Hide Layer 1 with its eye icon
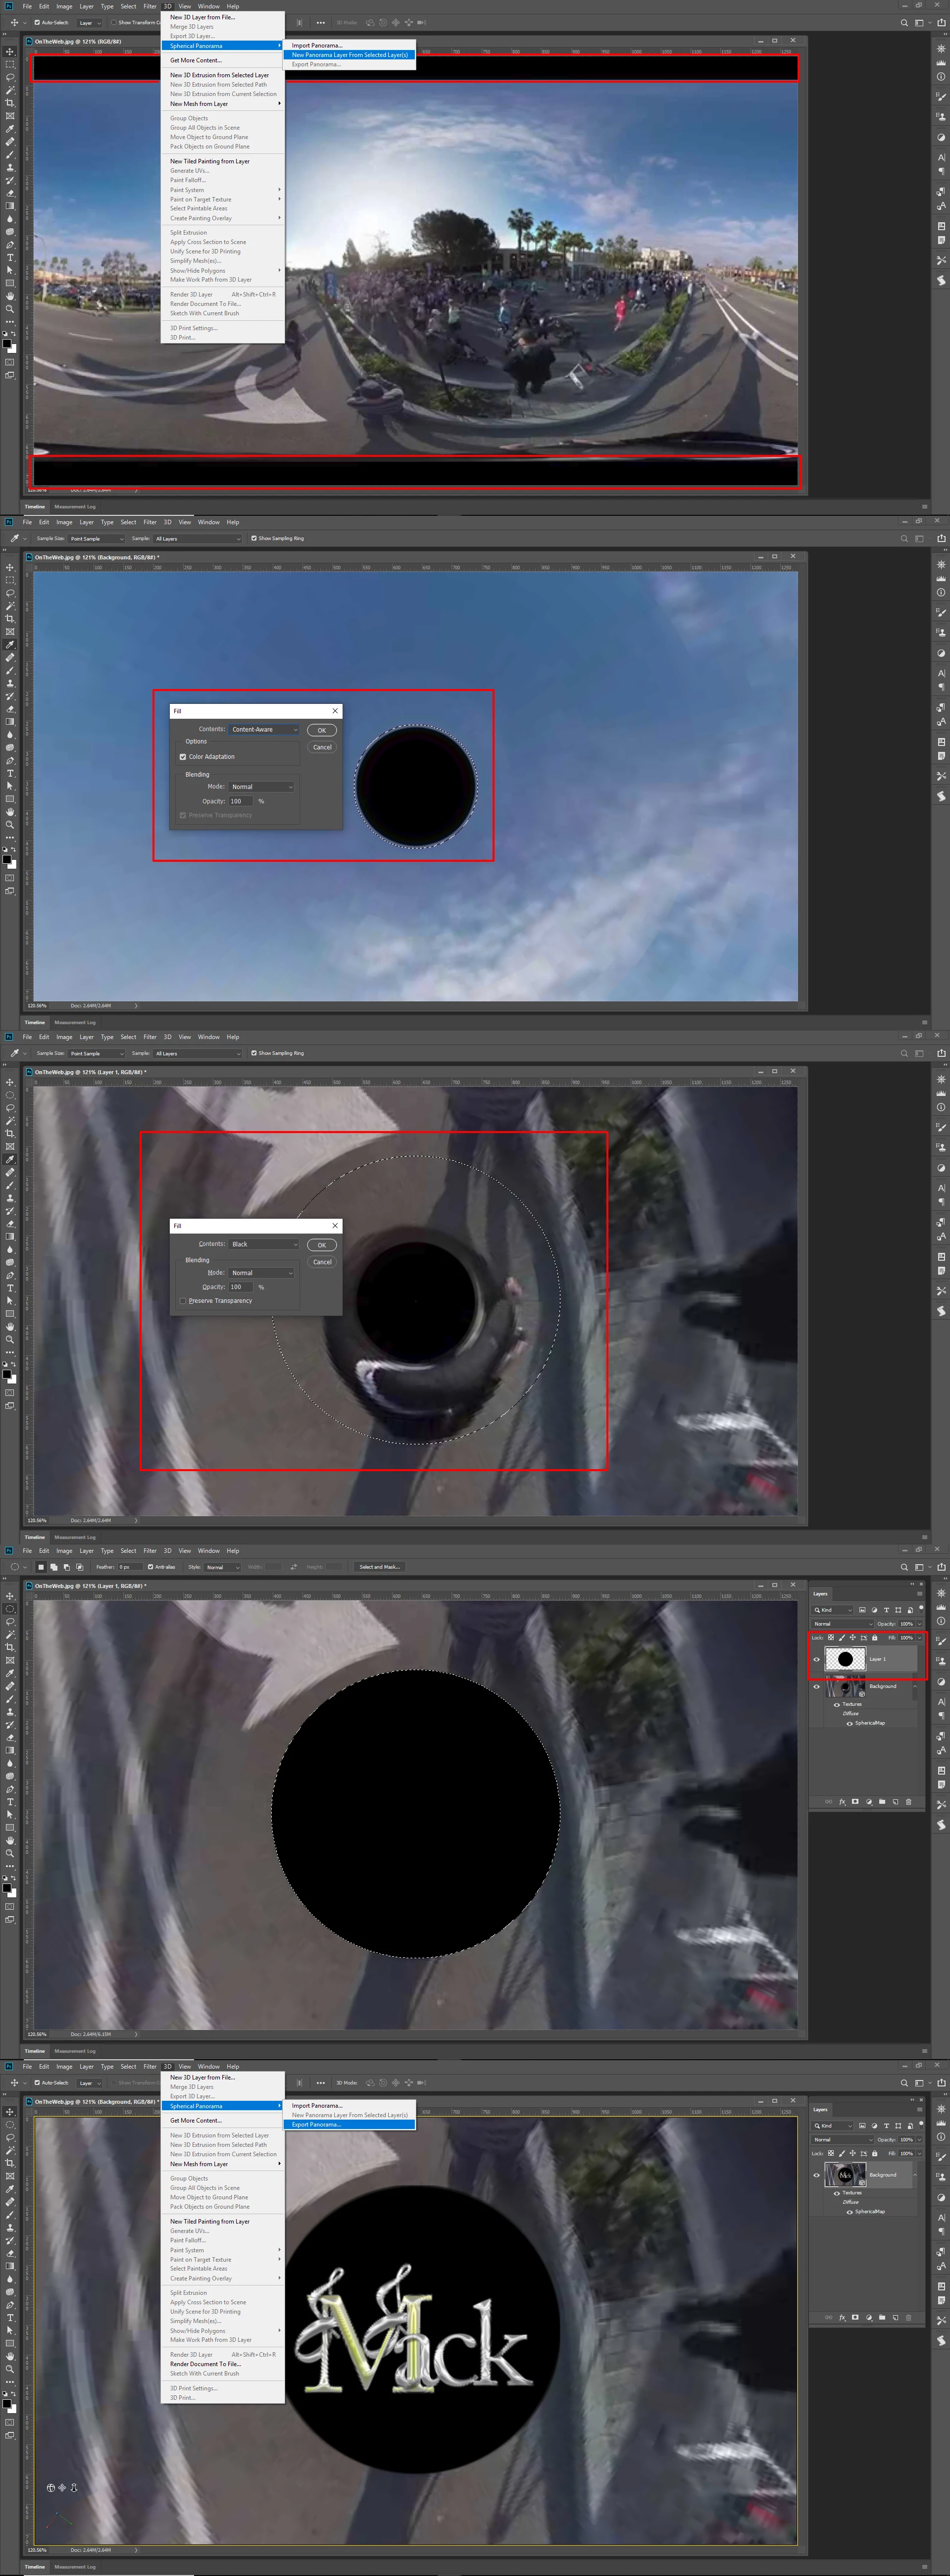 [816, 1660]
